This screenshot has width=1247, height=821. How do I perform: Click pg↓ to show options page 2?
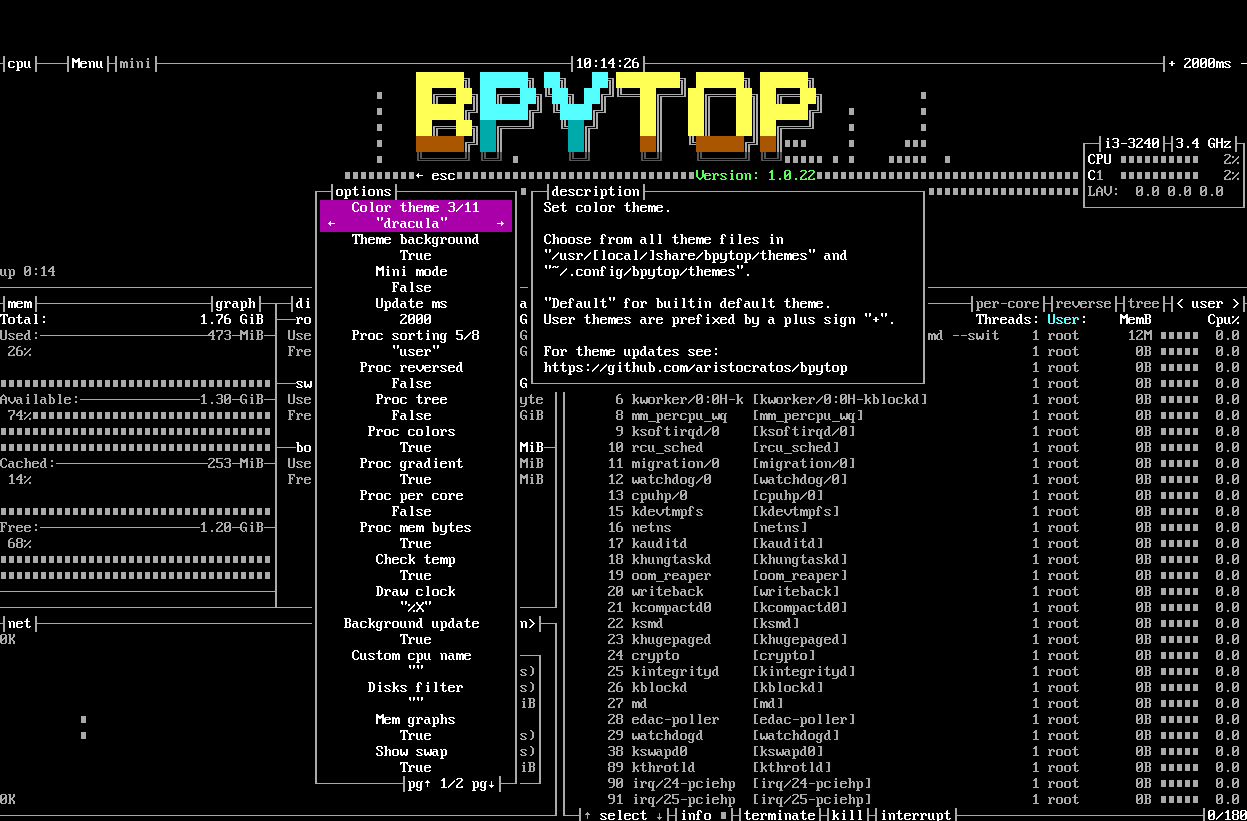(x=484, y=785)
